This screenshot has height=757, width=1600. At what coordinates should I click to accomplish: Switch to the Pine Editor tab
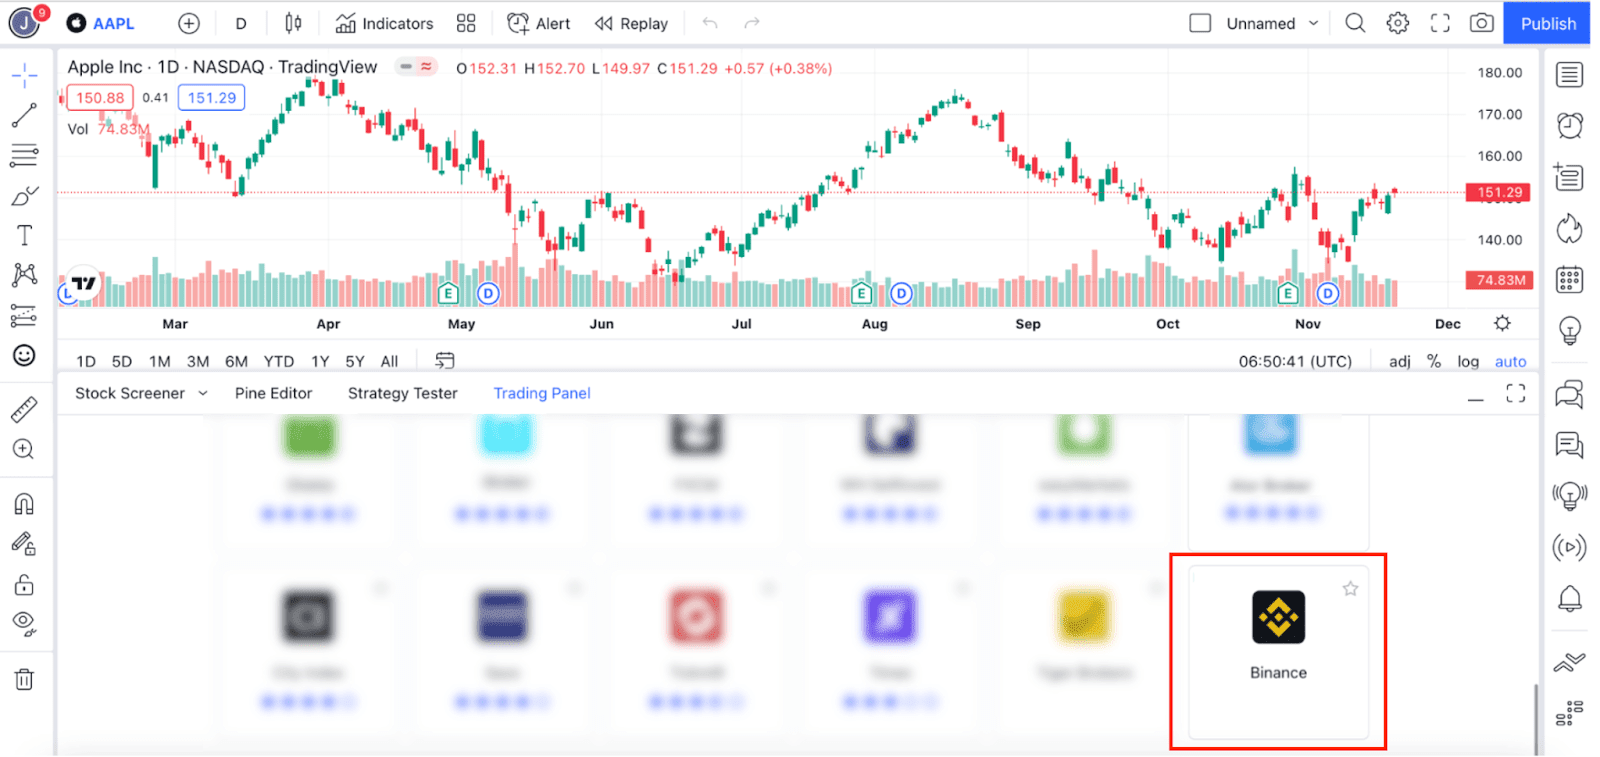[x=273, y=393]
